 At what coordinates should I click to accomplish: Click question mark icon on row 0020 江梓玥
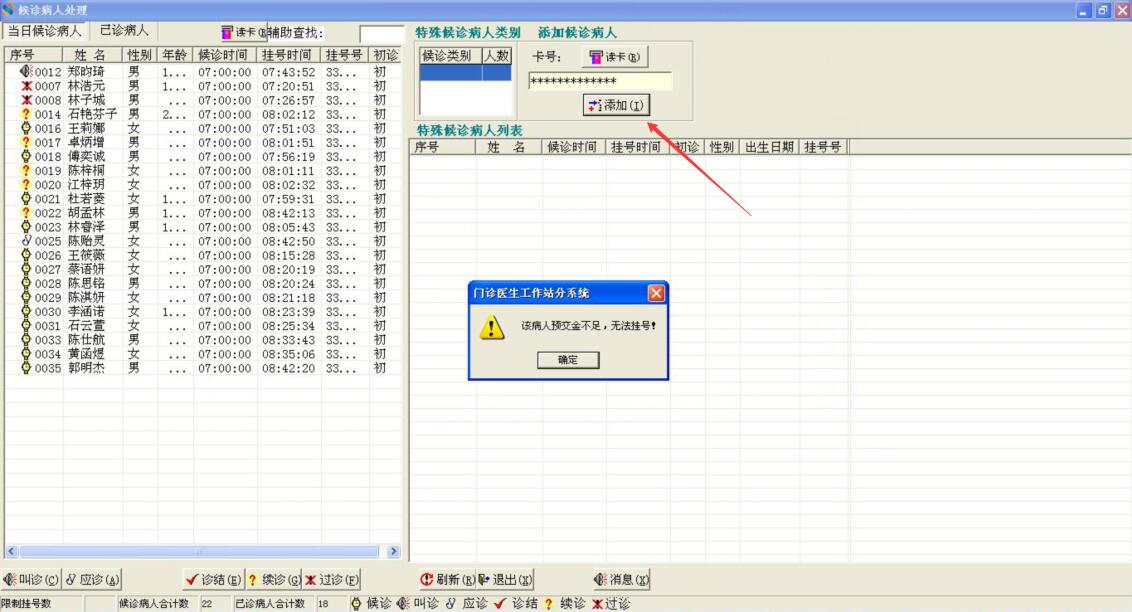(26, 184)
